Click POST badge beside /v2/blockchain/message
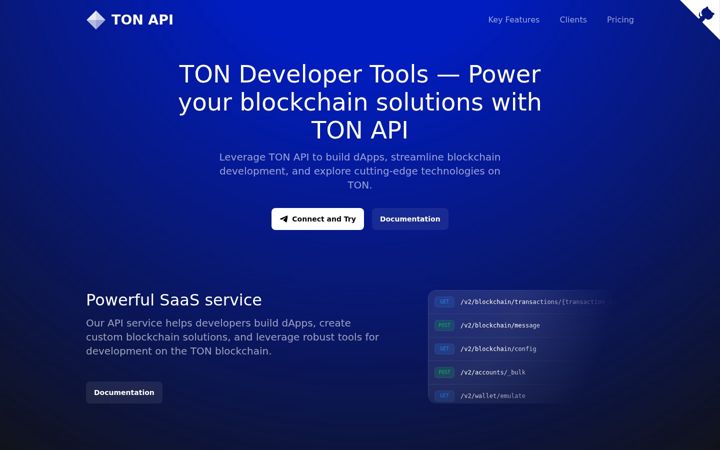 444,326
